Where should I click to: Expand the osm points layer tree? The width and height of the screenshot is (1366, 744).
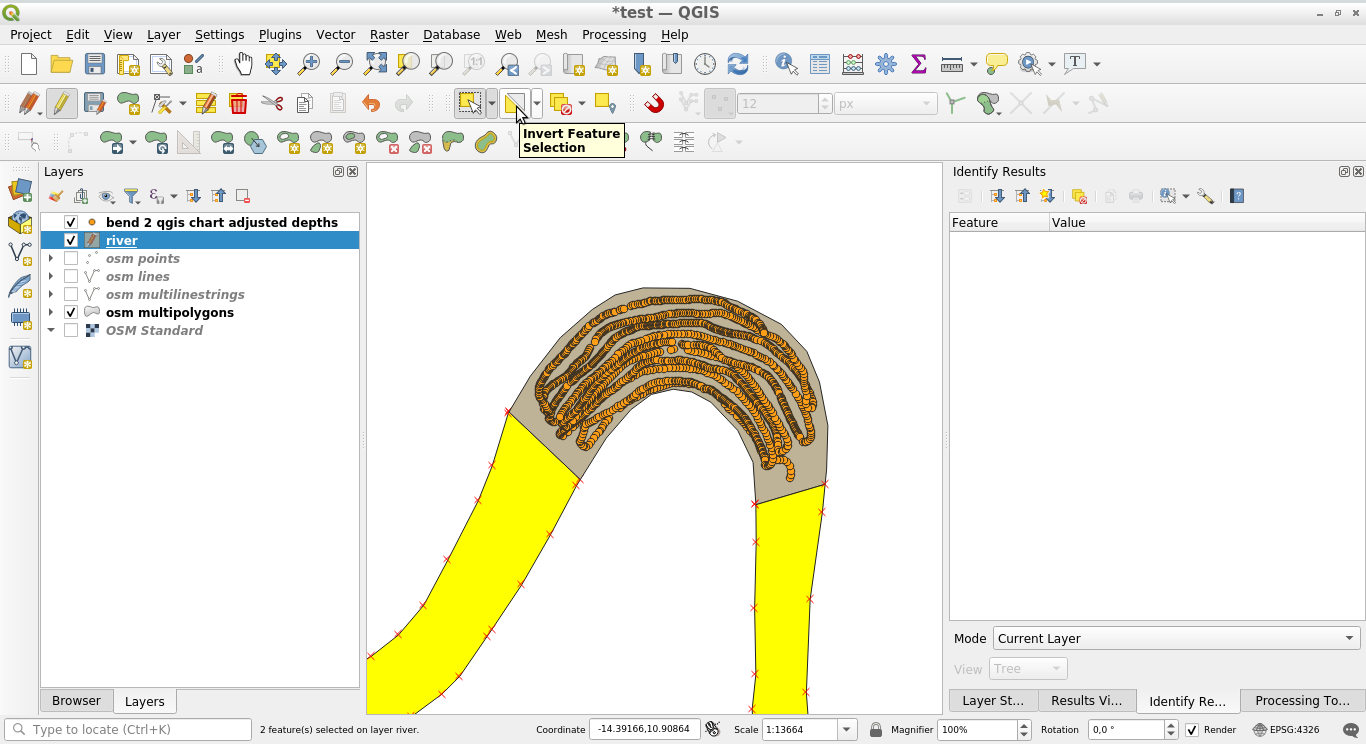51,258
